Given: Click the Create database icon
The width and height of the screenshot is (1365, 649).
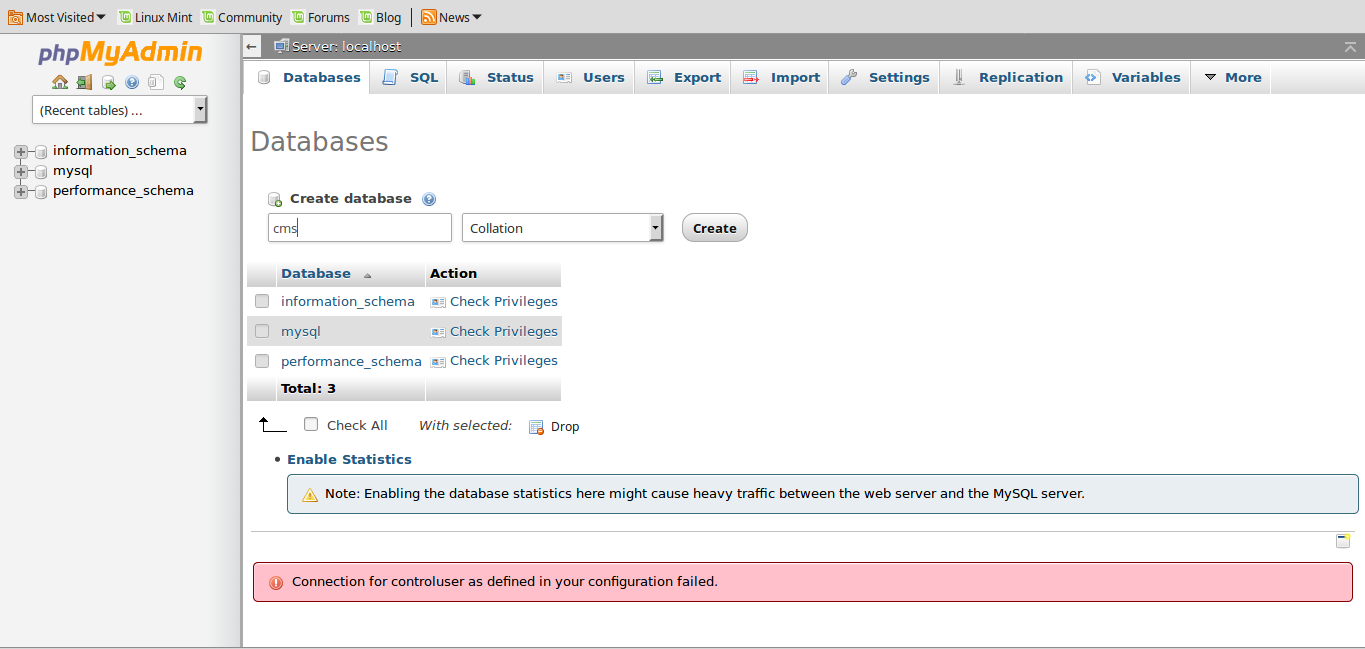Looking at the screenshot, I should (x=275, y=199).
